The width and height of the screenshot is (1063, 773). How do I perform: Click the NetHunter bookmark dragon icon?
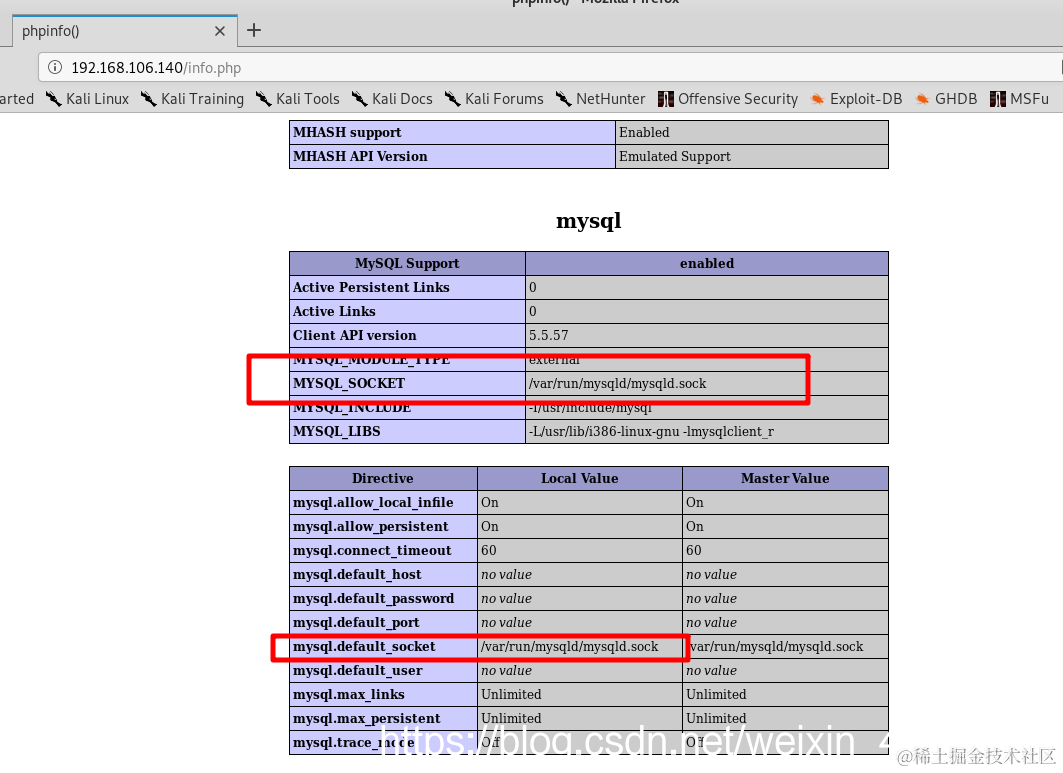coord(563,99)
